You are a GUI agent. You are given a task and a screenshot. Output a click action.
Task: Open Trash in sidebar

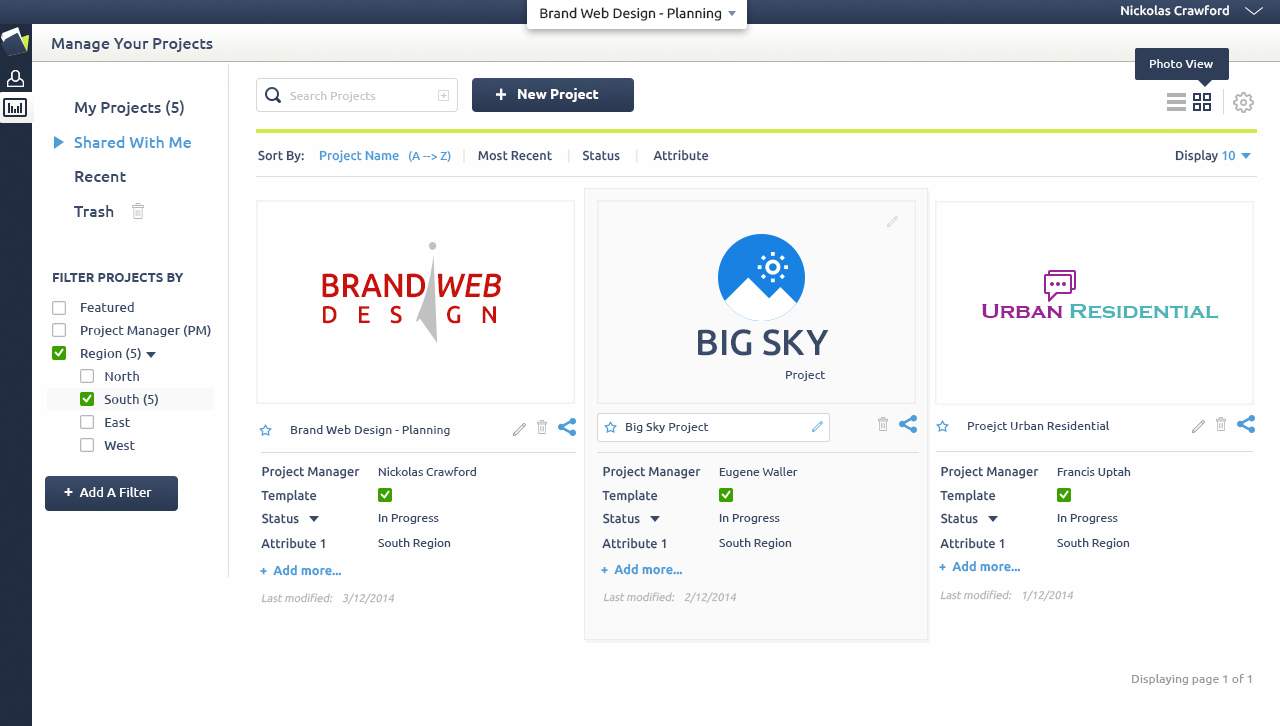click(94, 212)
